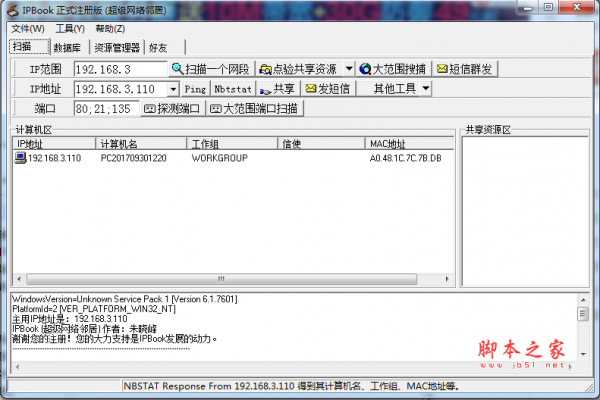Open the dropdown arrow next to 点验共享资源
Viewport: 600px width, 400px height.
[349, 69]
